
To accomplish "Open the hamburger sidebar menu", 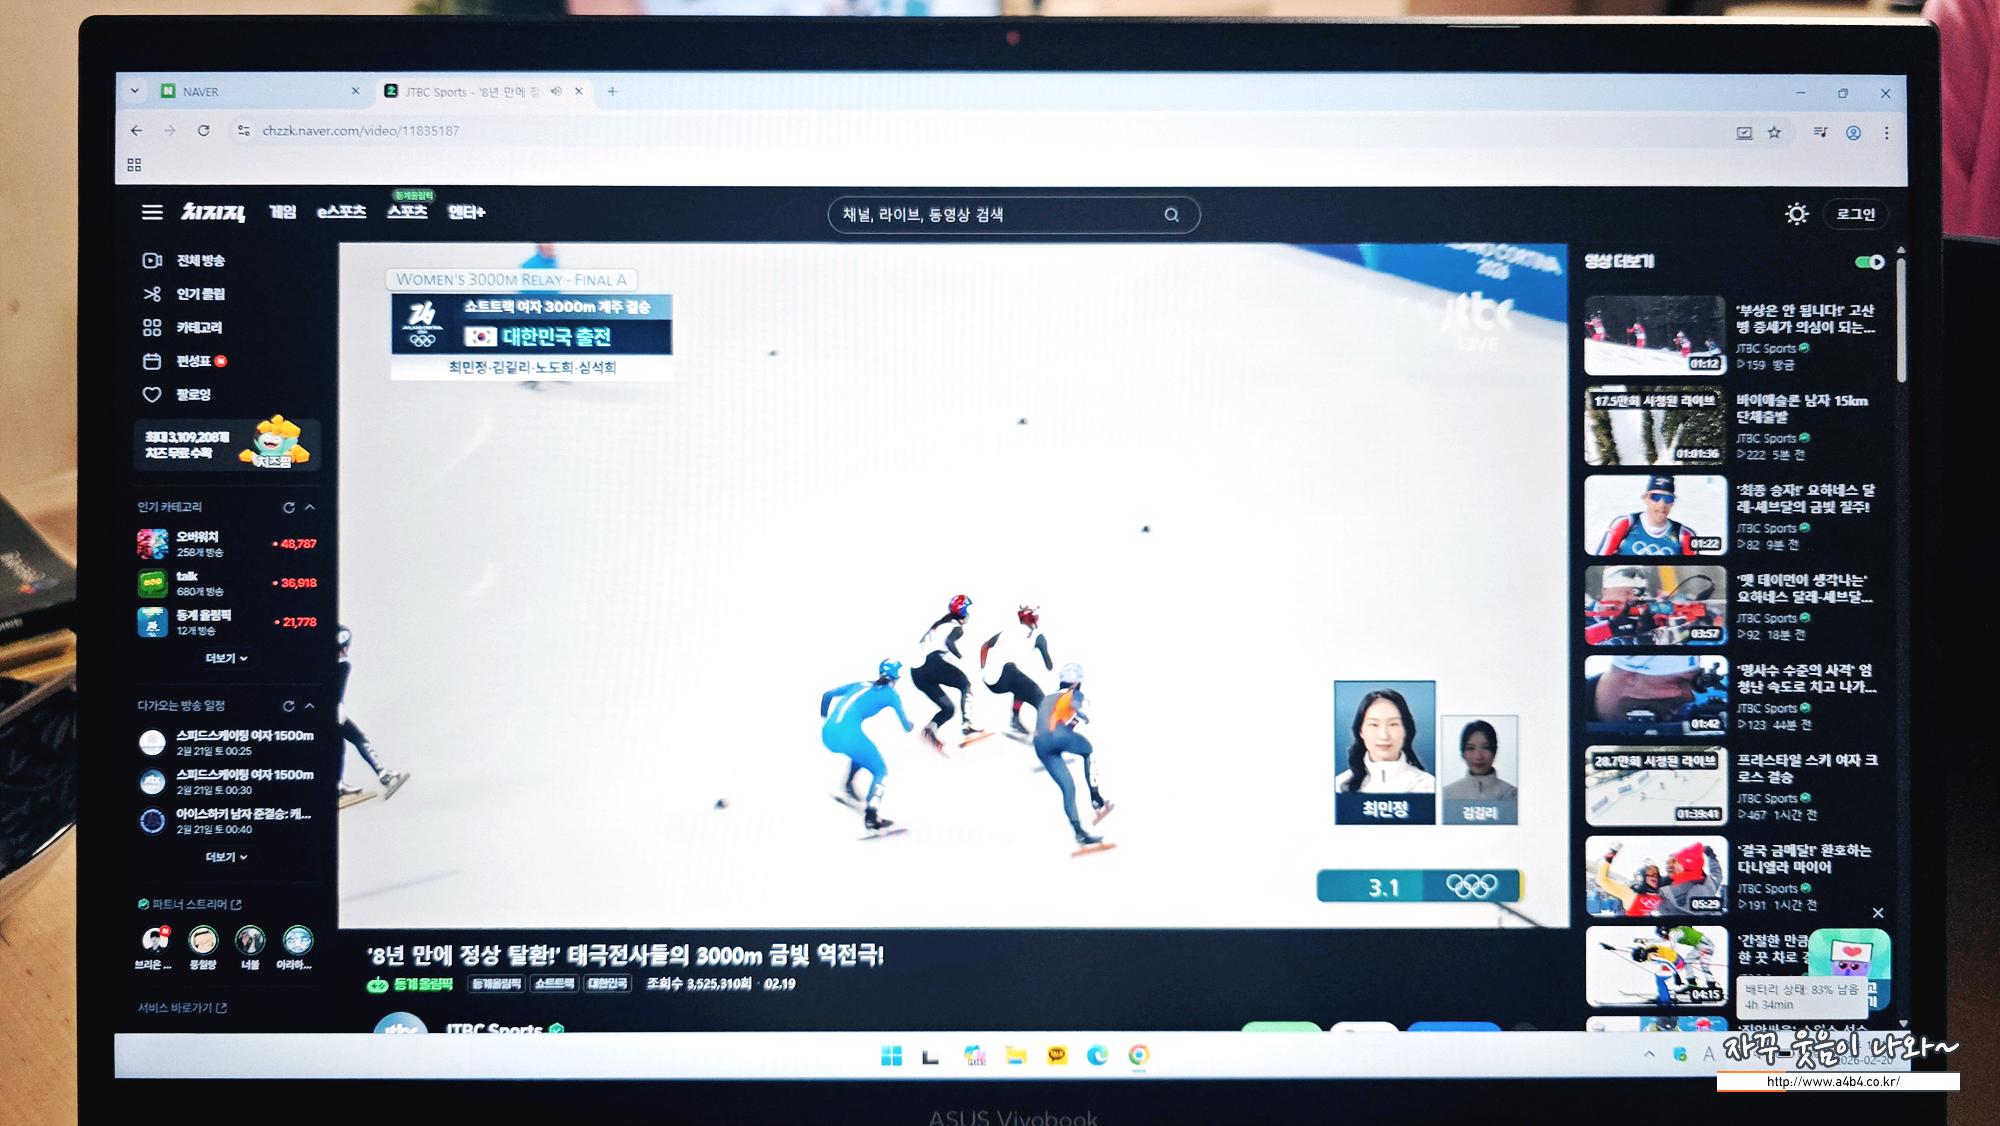I will (x=152, y=212).
